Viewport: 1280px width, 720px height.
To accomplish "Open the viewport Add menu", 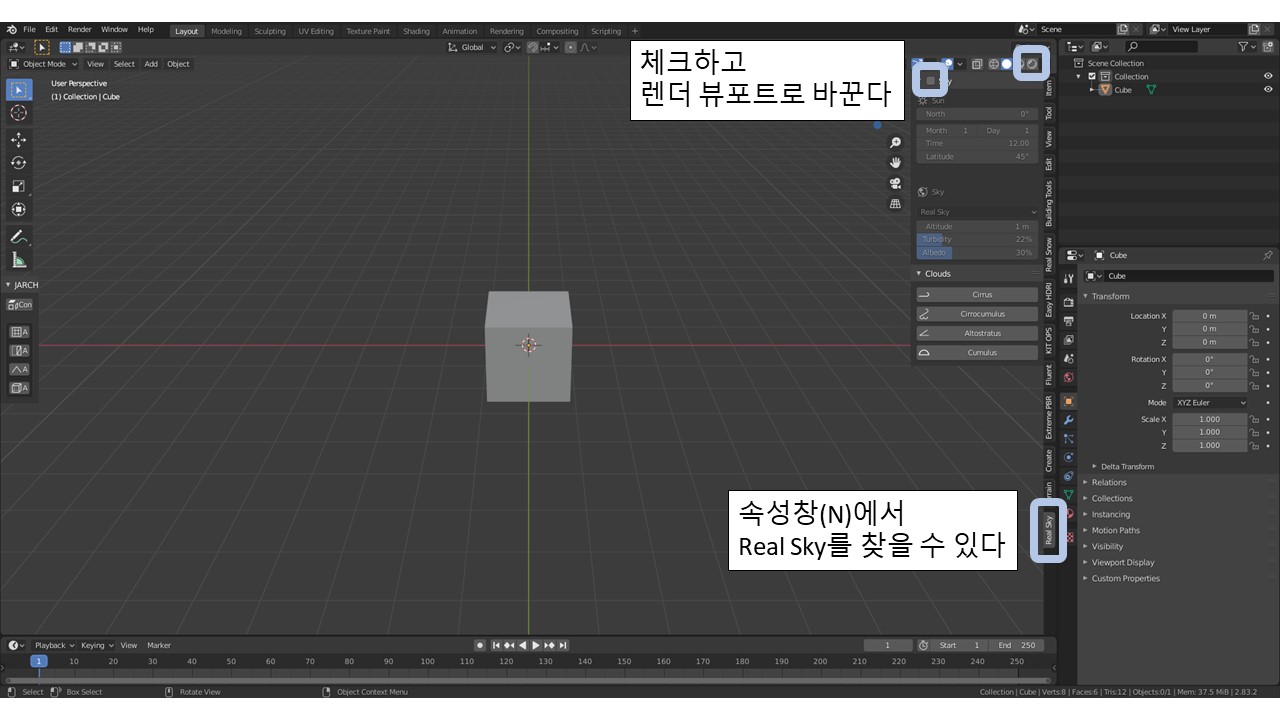I will (x=151, y=64).
